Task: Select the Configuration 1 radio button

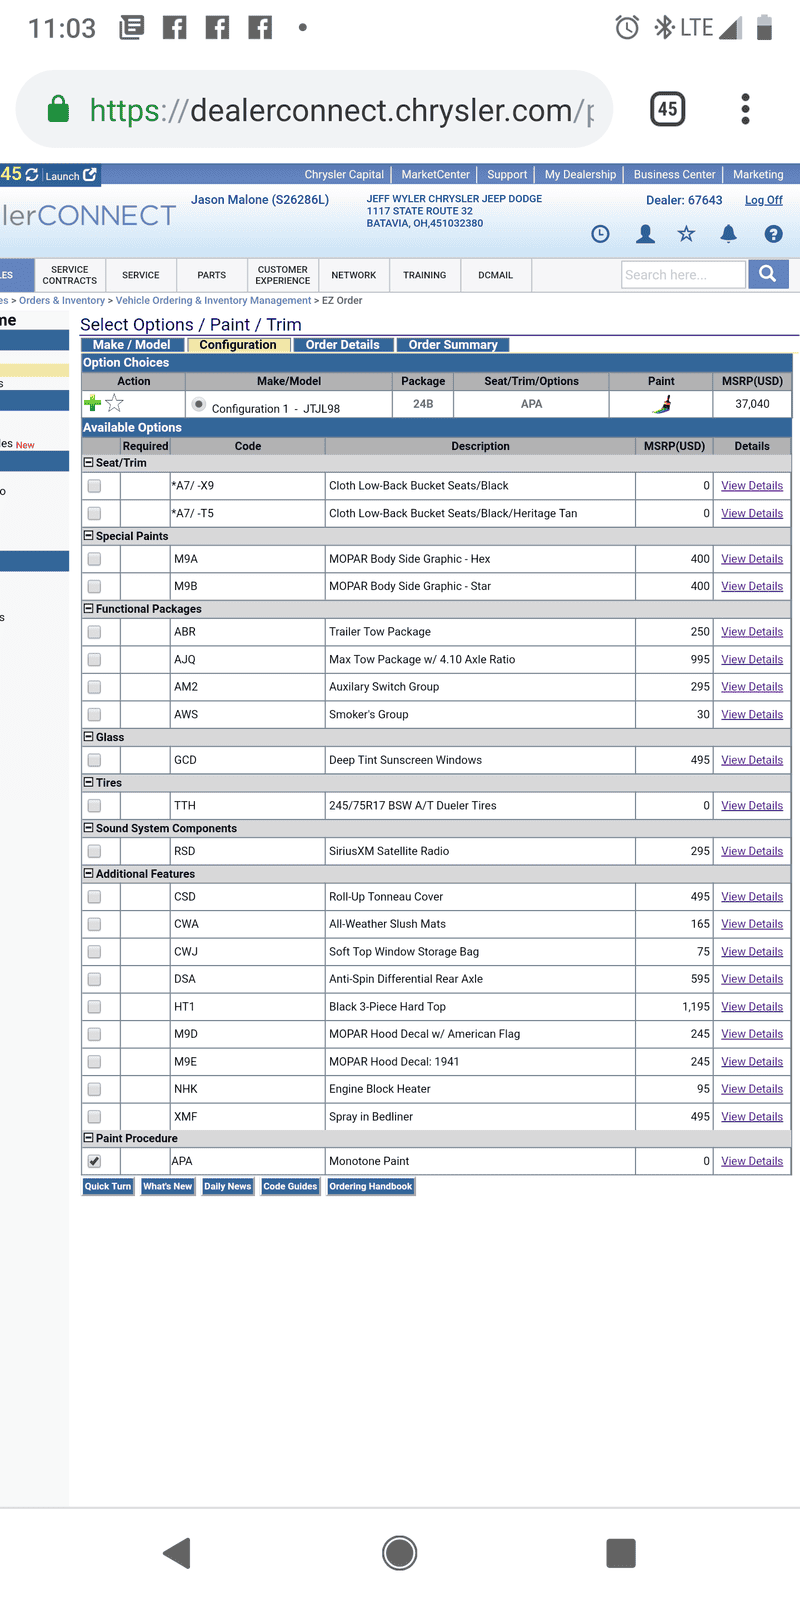Action: pos(199,405)
